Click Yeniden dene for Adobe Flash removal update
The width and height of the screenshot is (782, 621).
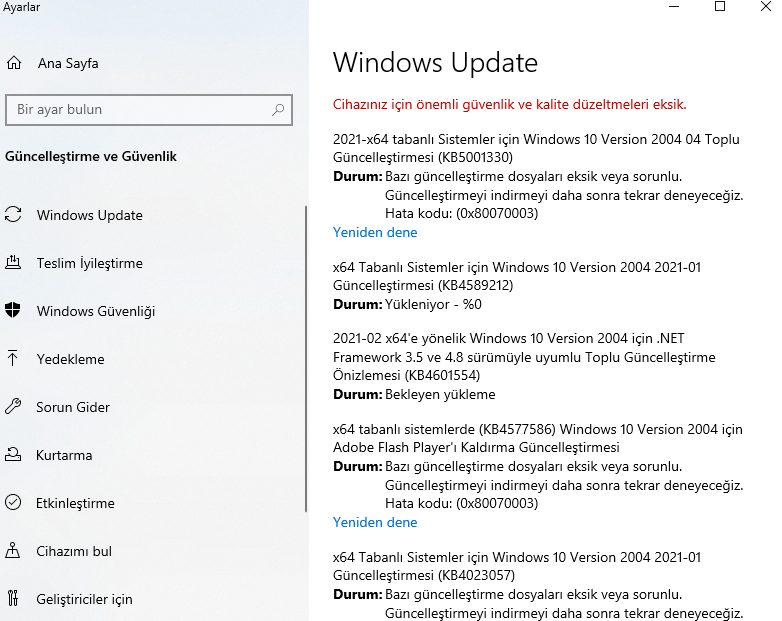[375, 522]
